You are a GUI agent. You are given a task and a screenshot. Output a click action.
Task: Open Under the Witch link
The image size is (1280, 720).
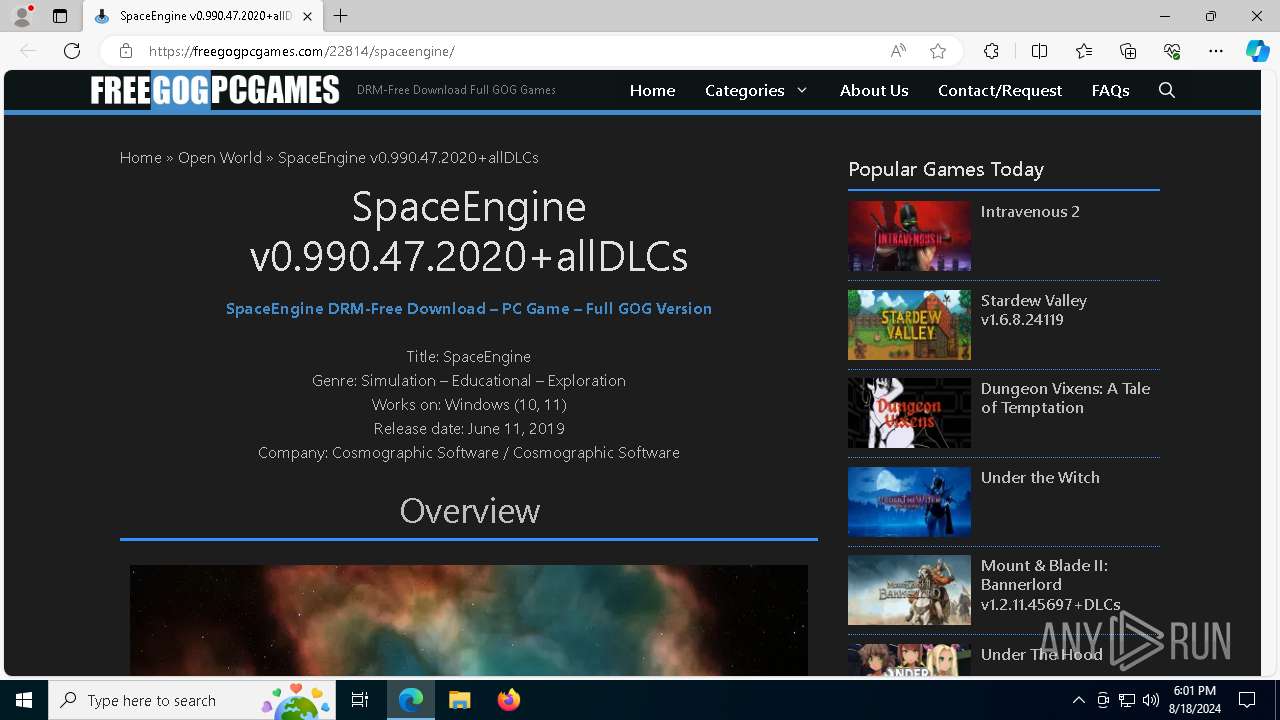[1040, 477]
